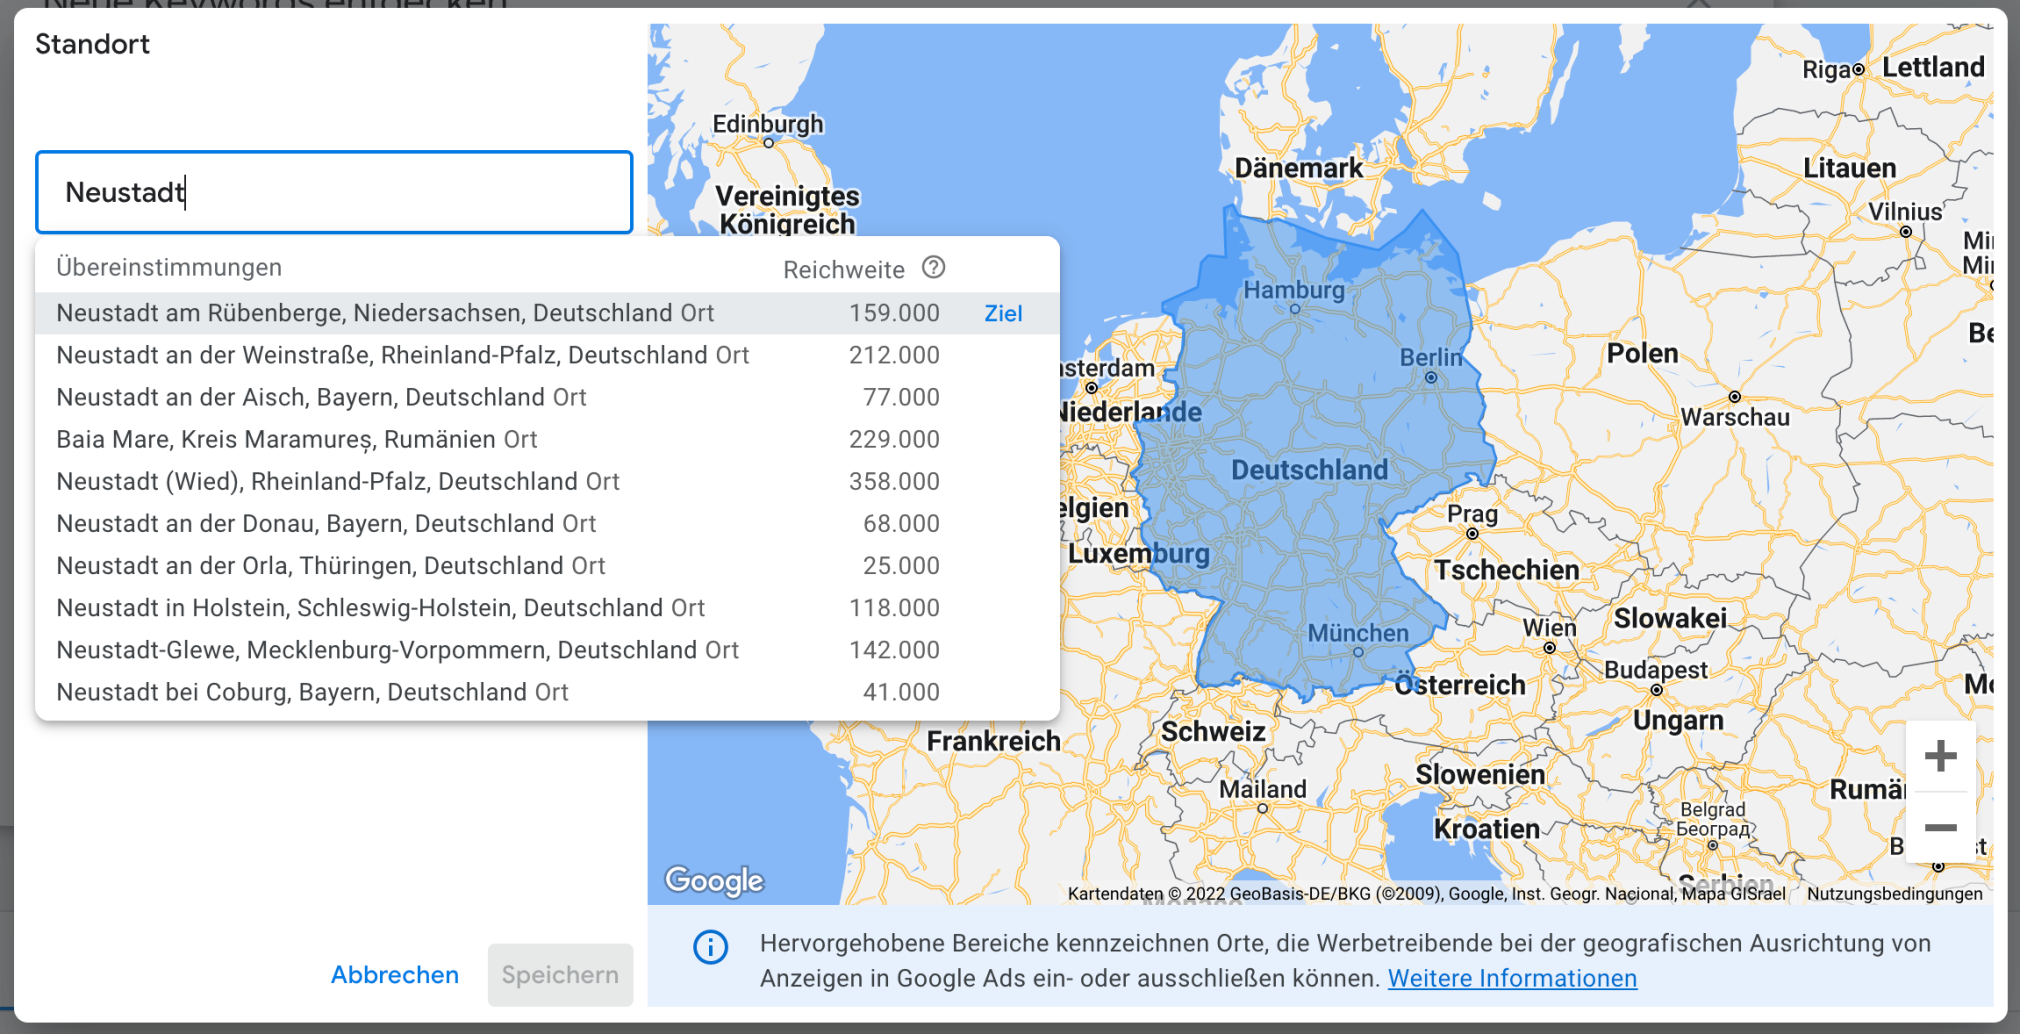Select Baia Mare, Kreis Maramureș suggestion
The image size is (2020, 1034).
pos(547,439)
